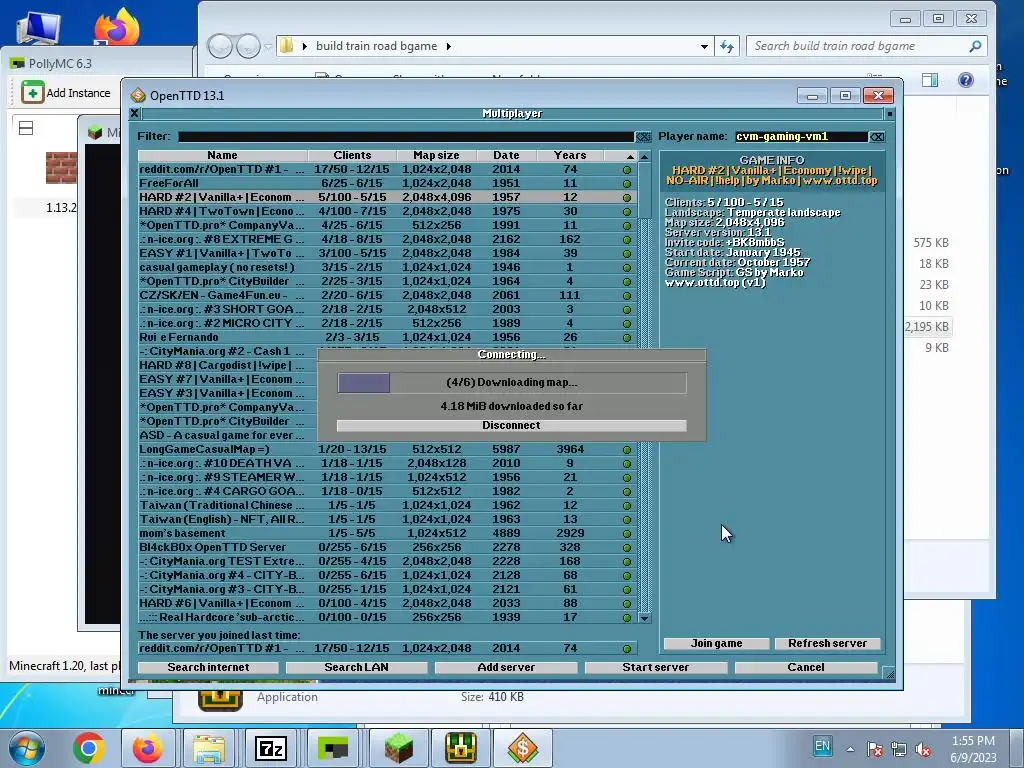Sort server list by Name column
This screenshot has width=1024, height=768.
(222, 155)
